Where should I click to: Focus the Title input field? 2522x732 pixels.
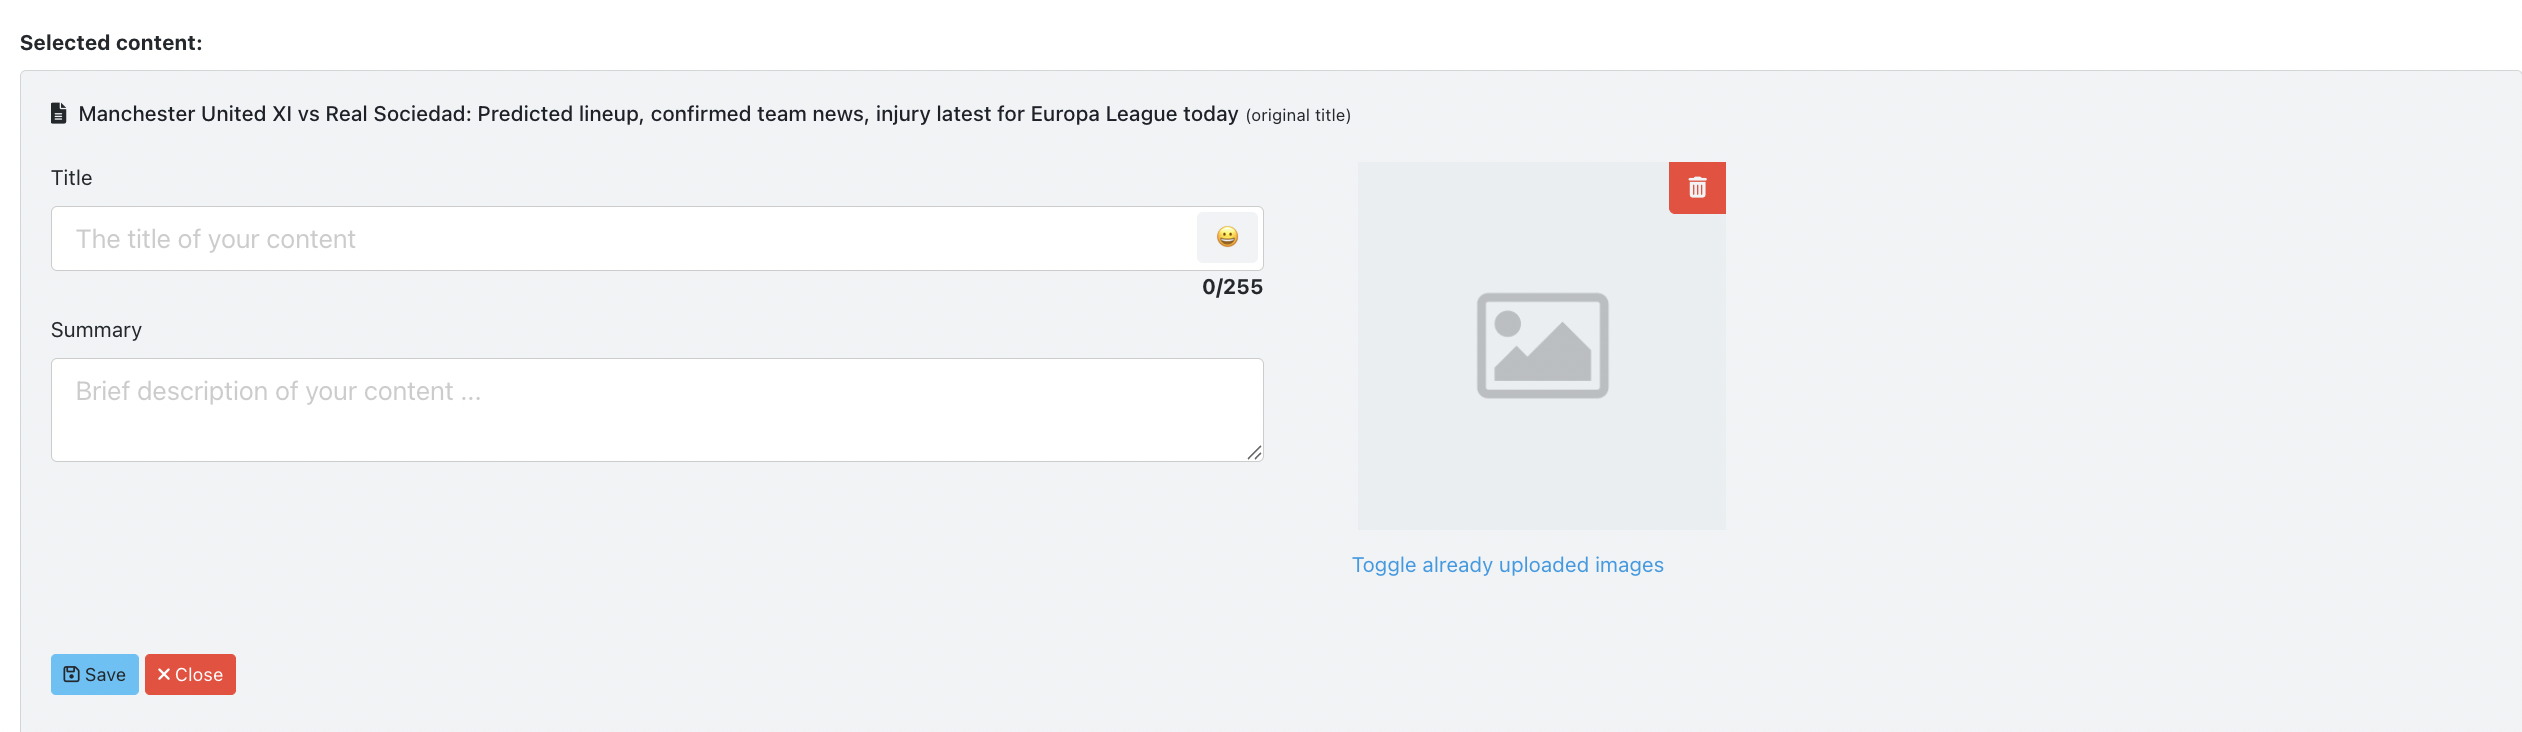[x=624, y=238]
